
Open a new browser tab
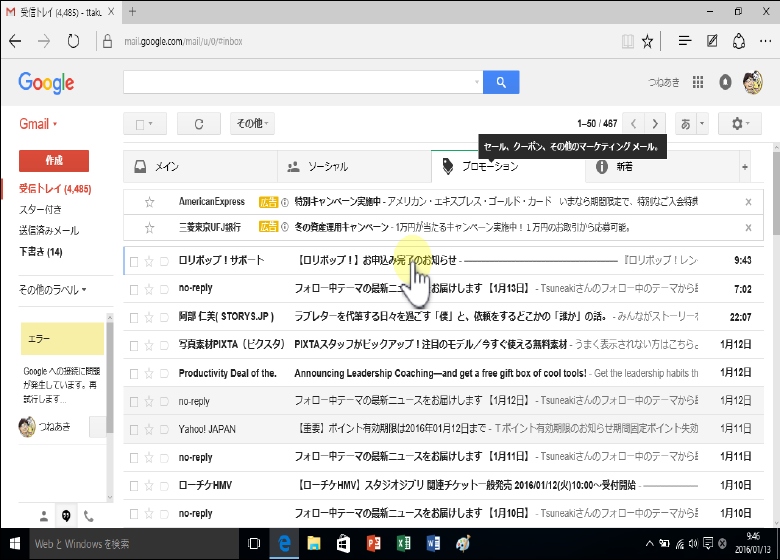tap(132, 11)
